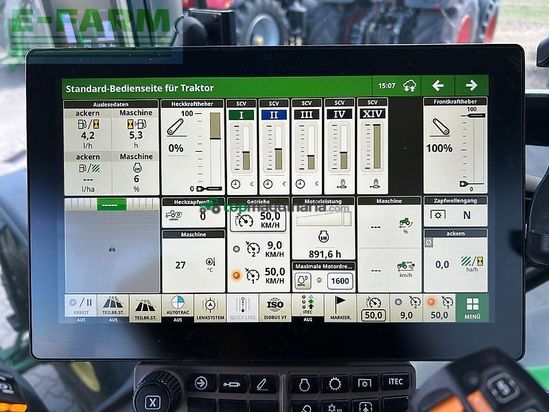The image size is (549, 412).
Task: Open ISOBUS VT shortcut
Action: (x=275, y=308)
